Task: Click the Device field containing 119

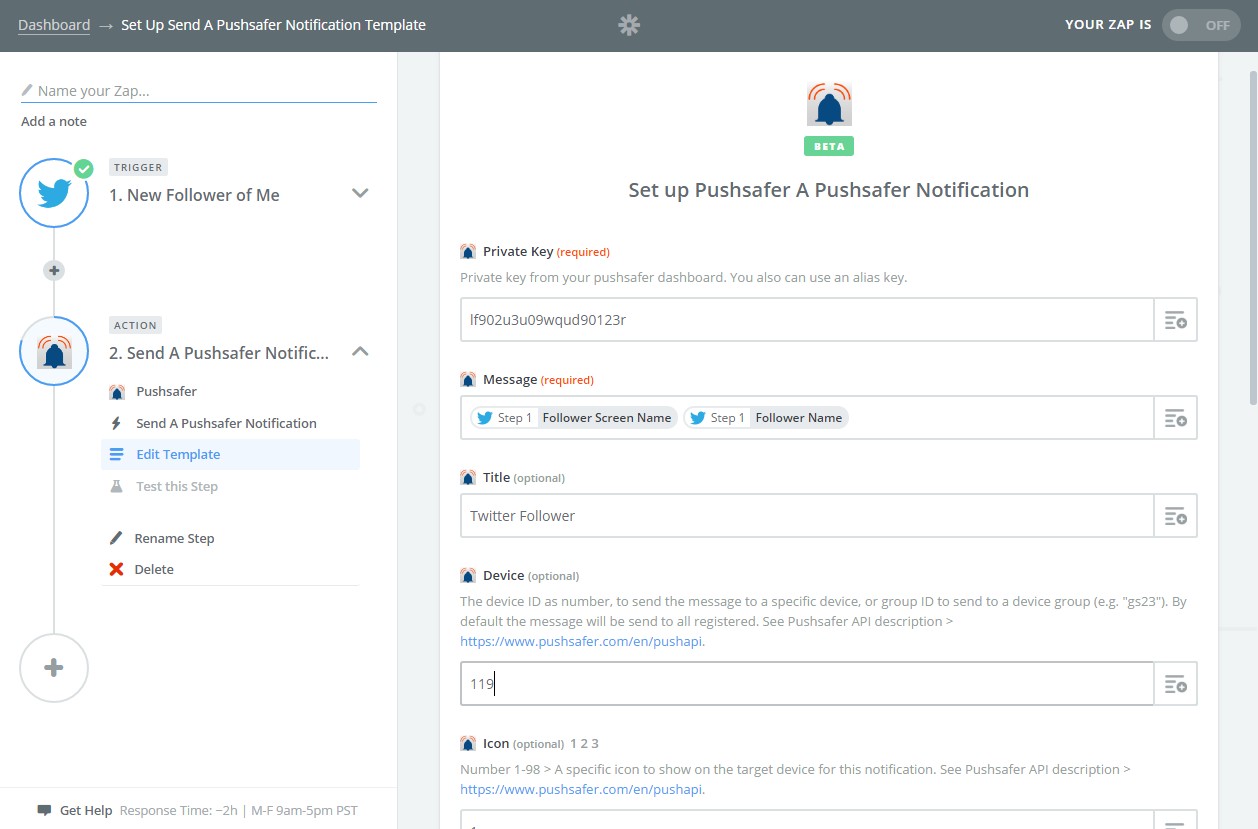Action: point(807,684)
